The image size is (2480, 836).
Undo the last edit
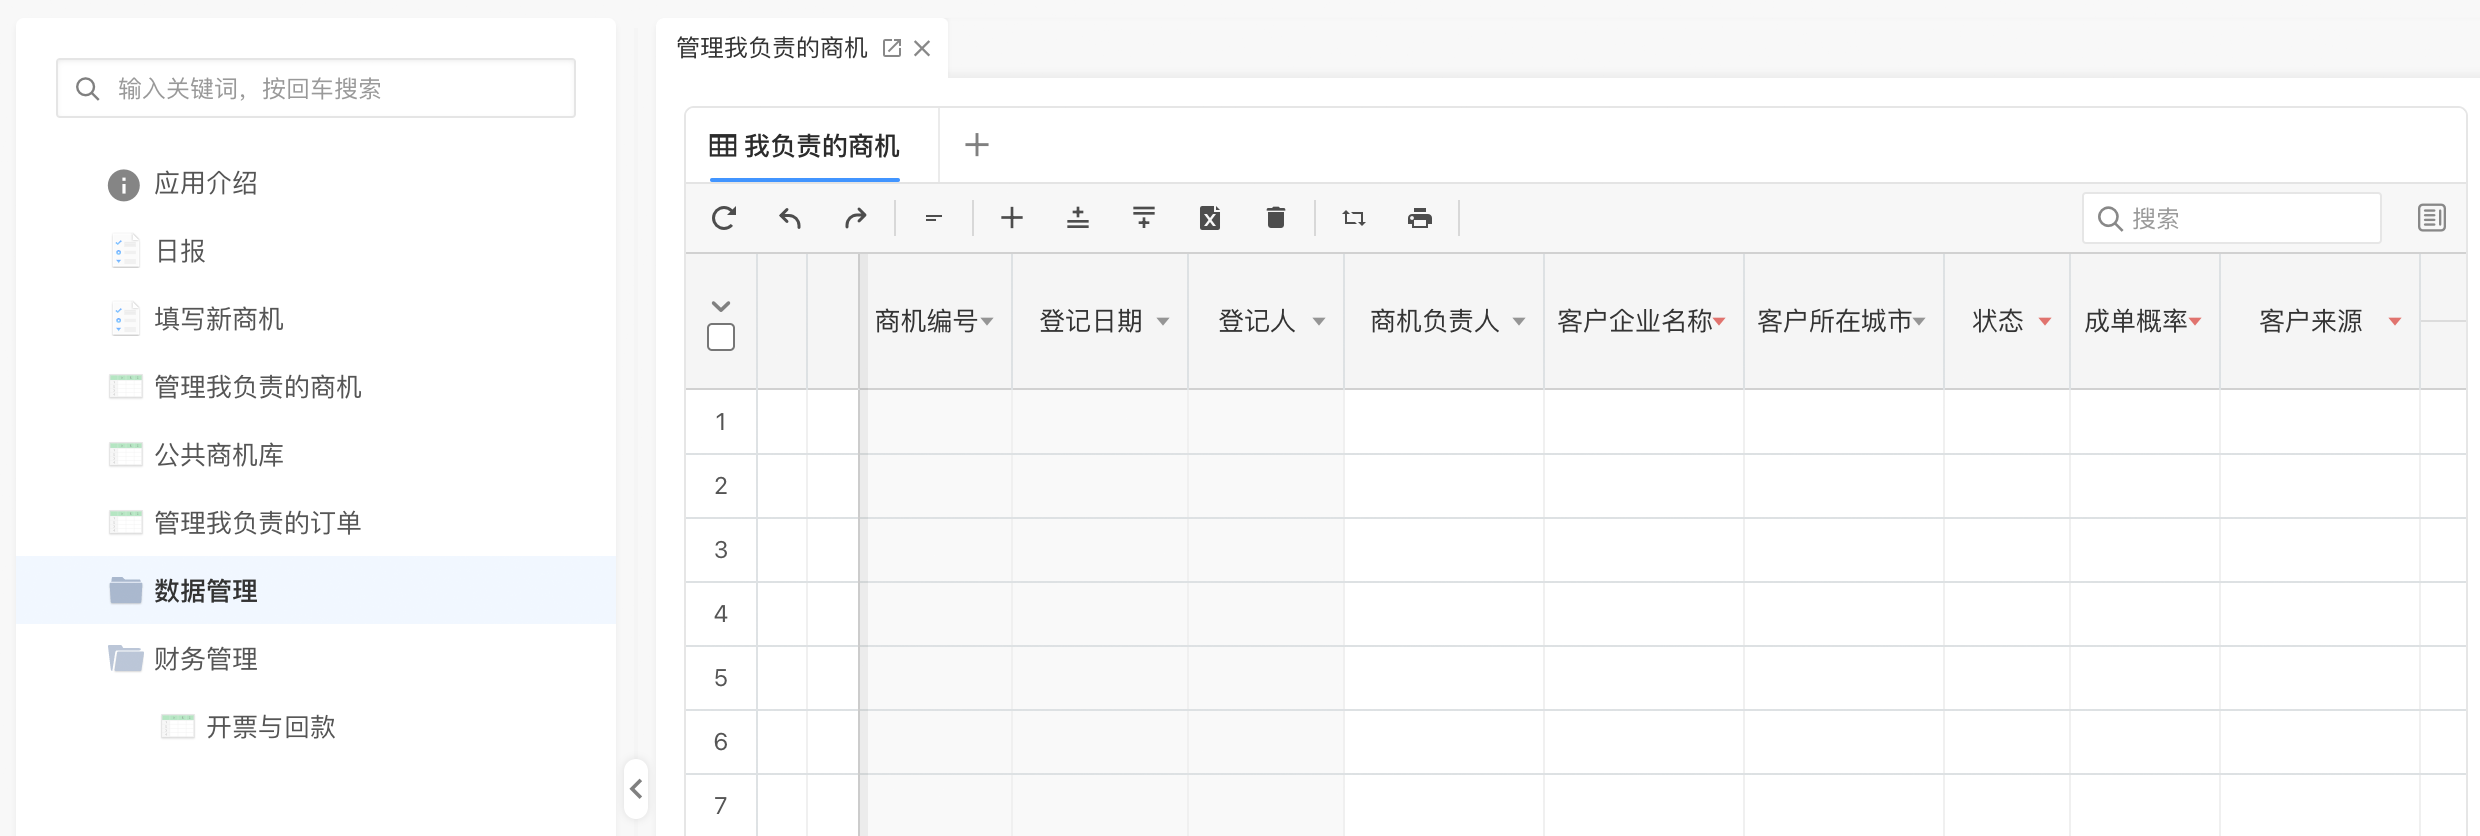pyautogui.click(x=790, y=218)
